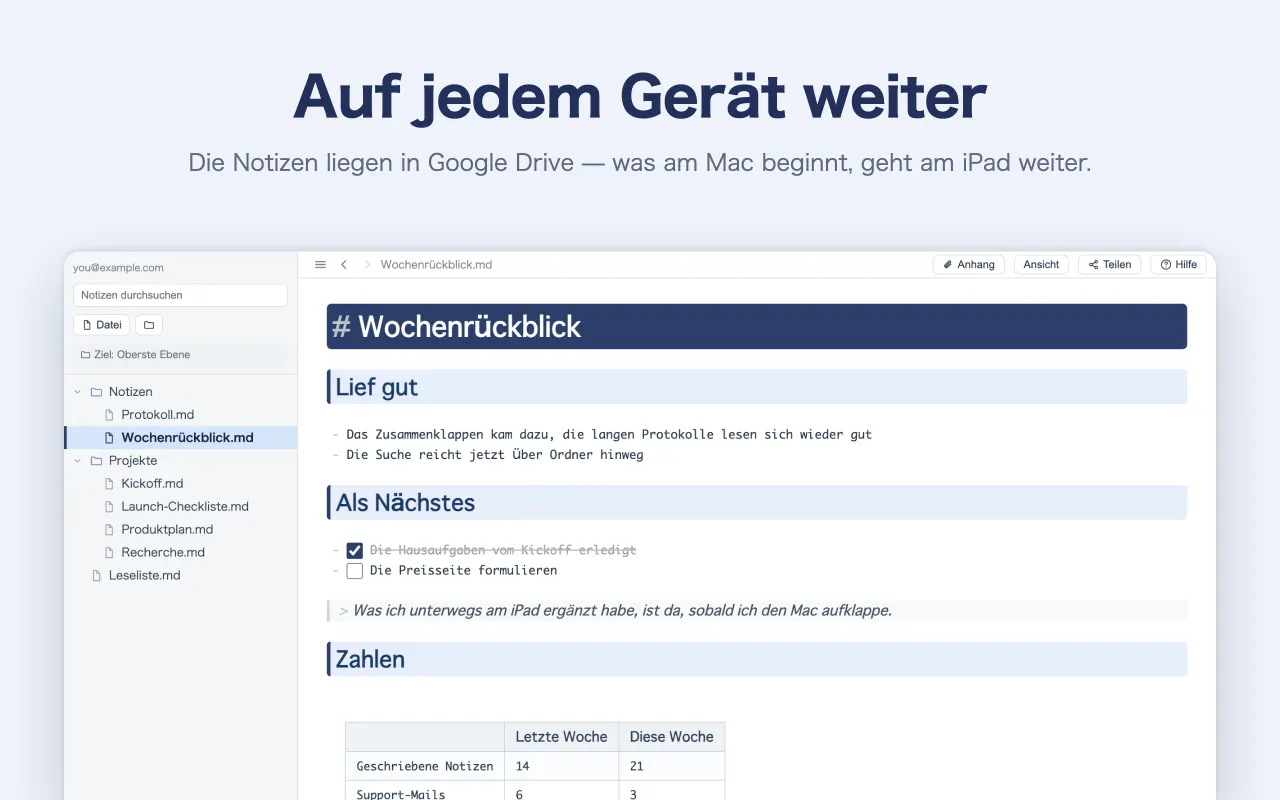Open Hilfe
The width and height of the screenshot is (1280, 800).
(x=1179, y=265)
